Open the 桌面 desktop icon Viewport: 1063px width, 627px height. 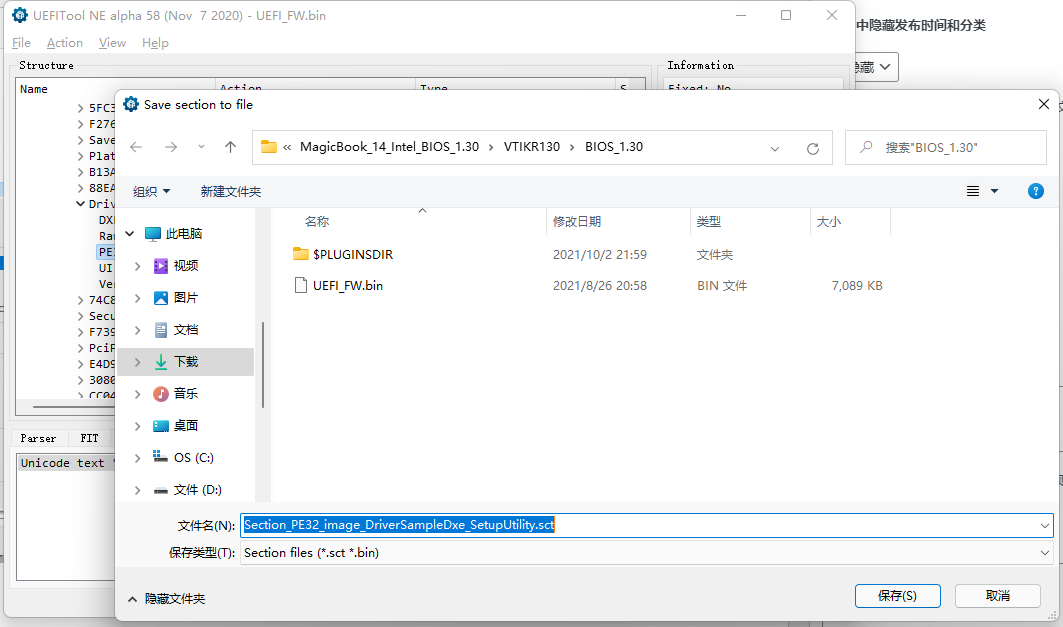click(x=161, y=426)
